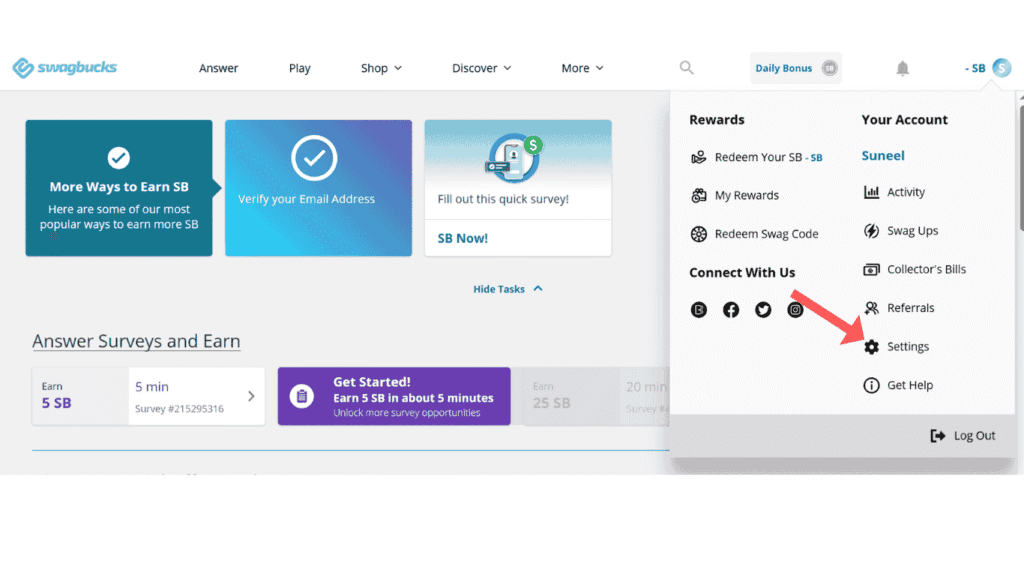Switch to the Answer section
This screenshot has width=1024, height=576.
coord(218,68)
